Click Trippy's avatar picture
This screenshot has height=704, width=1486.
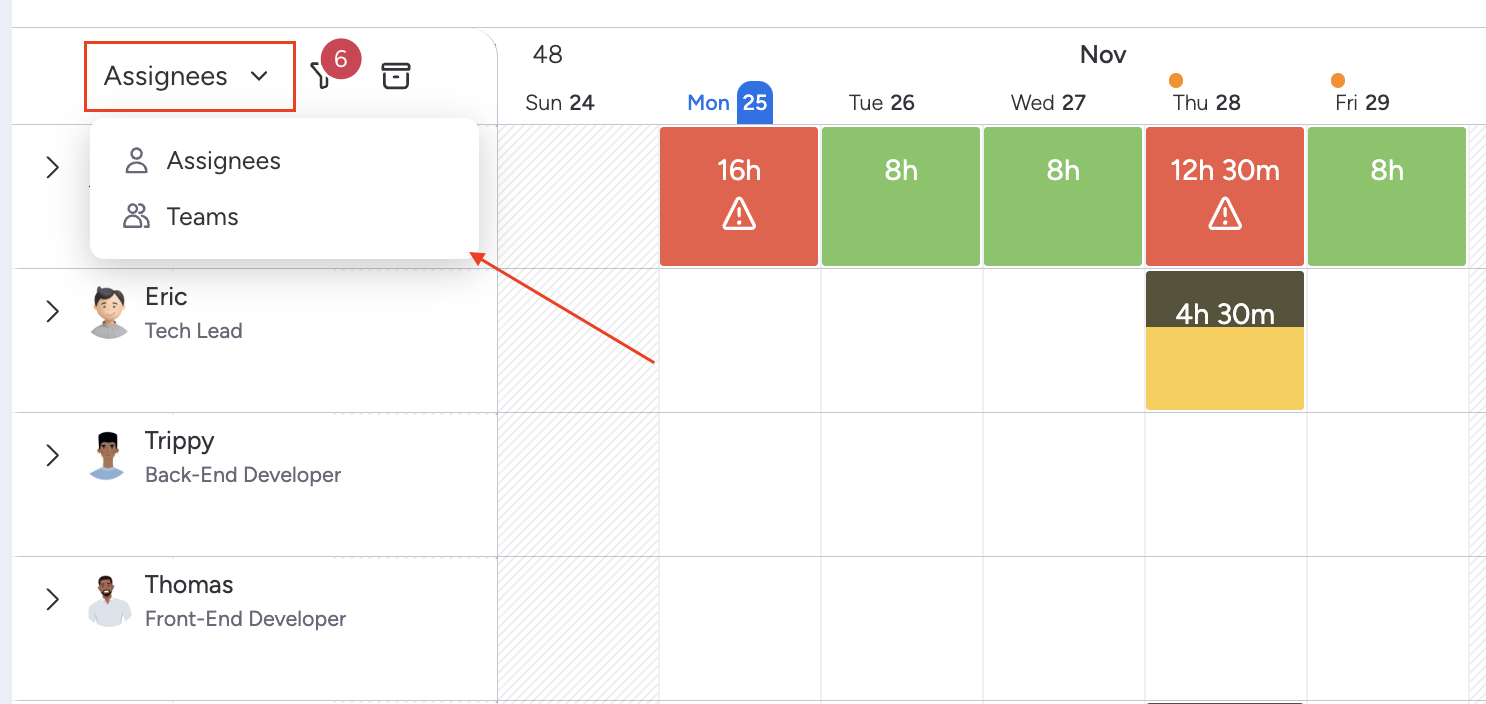click(109, 456)
